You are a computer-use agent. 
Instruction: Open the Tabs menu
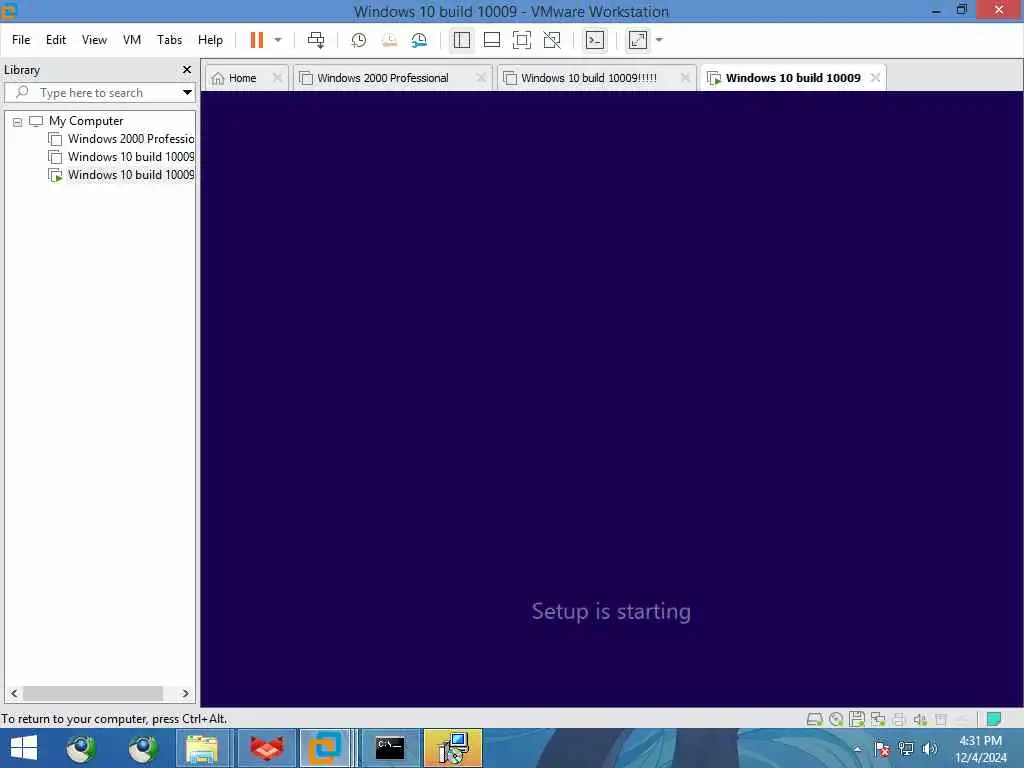(169, 40)
